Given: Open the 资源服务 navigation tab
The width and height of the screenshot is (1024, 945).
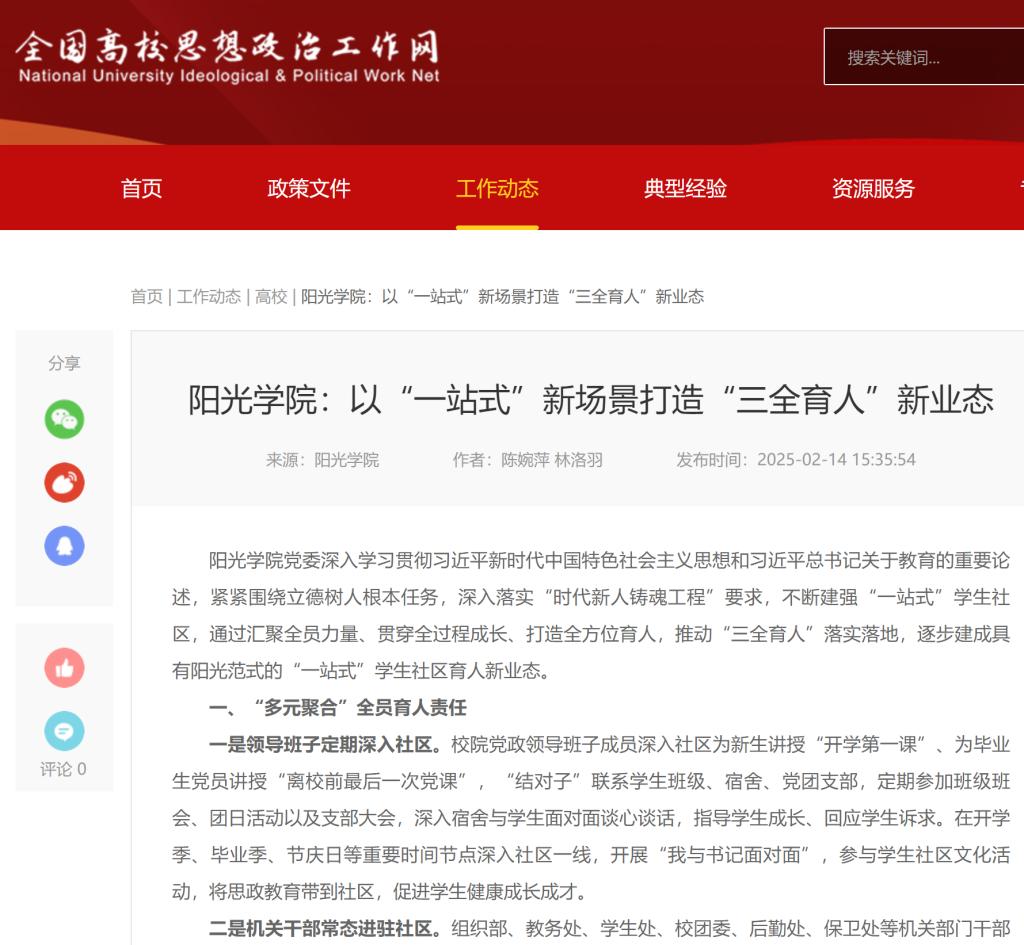Looking at the screenshot, I should [873, 188].
